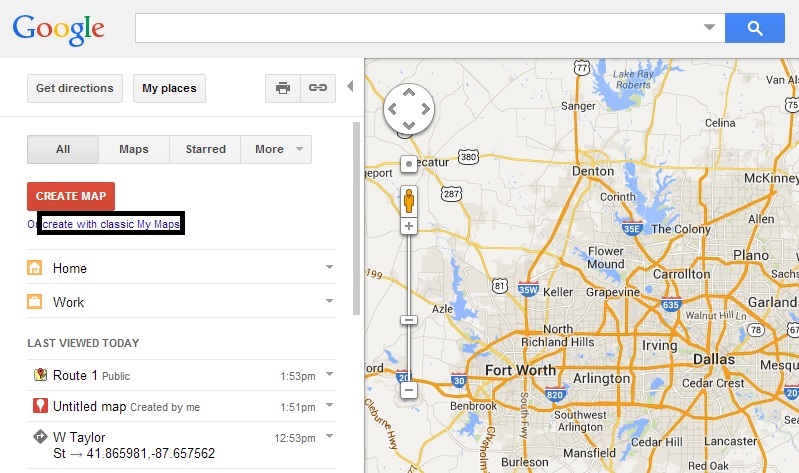Viewport: 799px width, 473px height.
Task: Open the Untitled map entry
Action: [90, 406]
